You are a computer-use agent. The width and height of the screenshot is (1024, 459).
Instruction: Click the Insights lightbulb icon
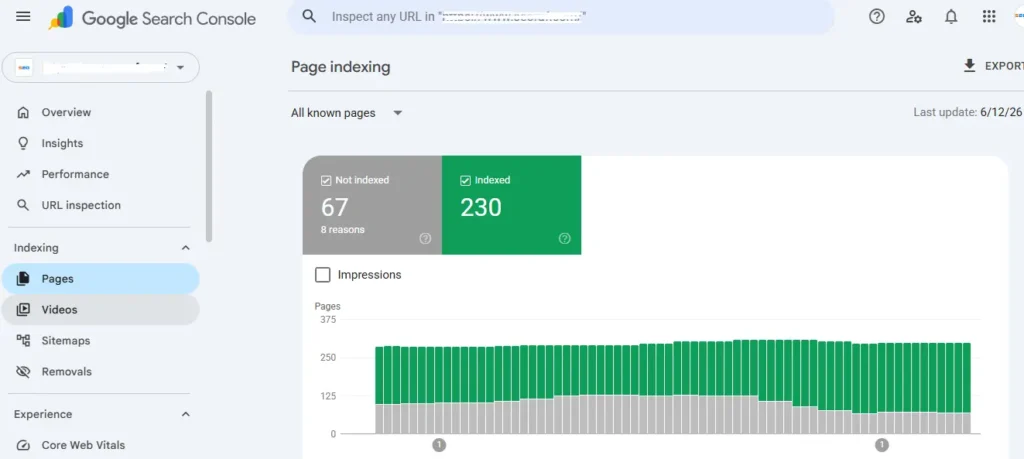click(23, 143)
